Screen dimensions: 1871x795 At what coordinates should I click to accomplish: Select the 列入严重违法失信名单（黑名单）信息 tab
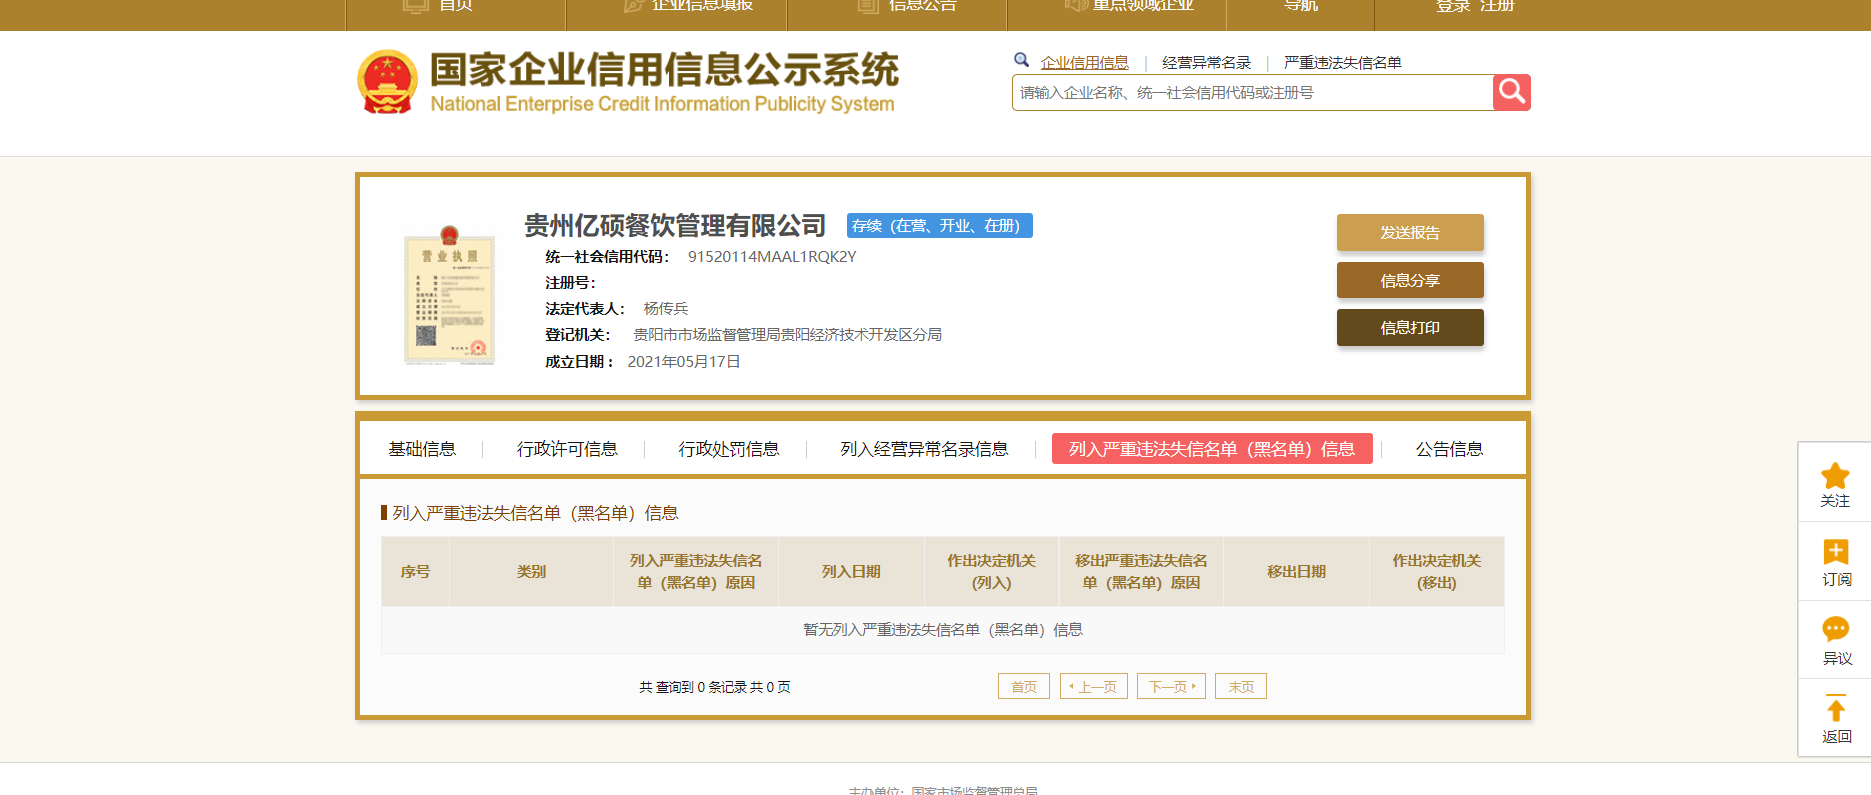1212,449
